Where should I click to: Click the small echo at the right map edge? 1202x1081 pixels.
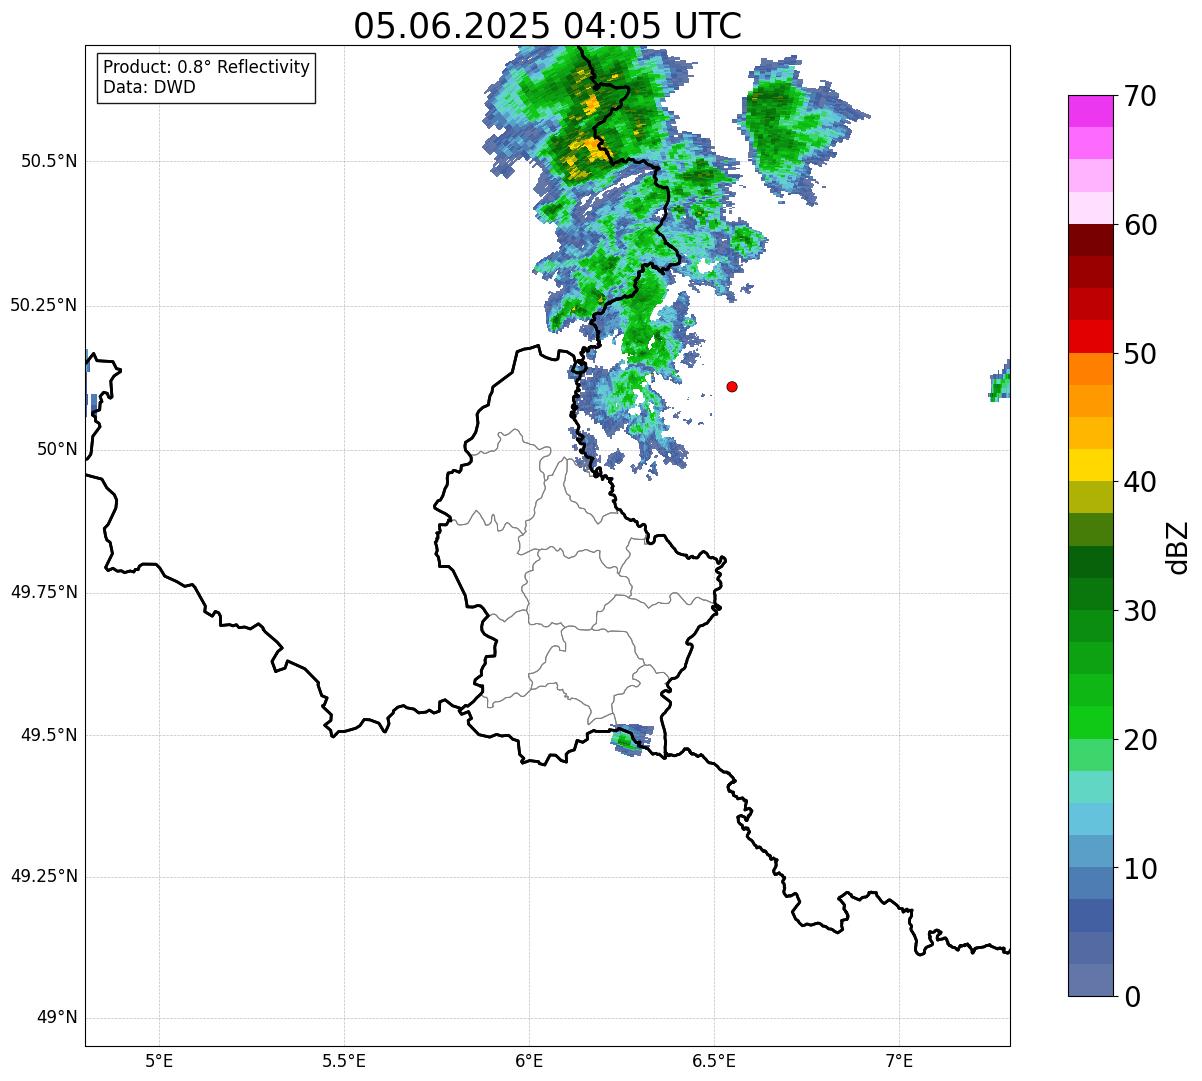tap(1000, 381)
